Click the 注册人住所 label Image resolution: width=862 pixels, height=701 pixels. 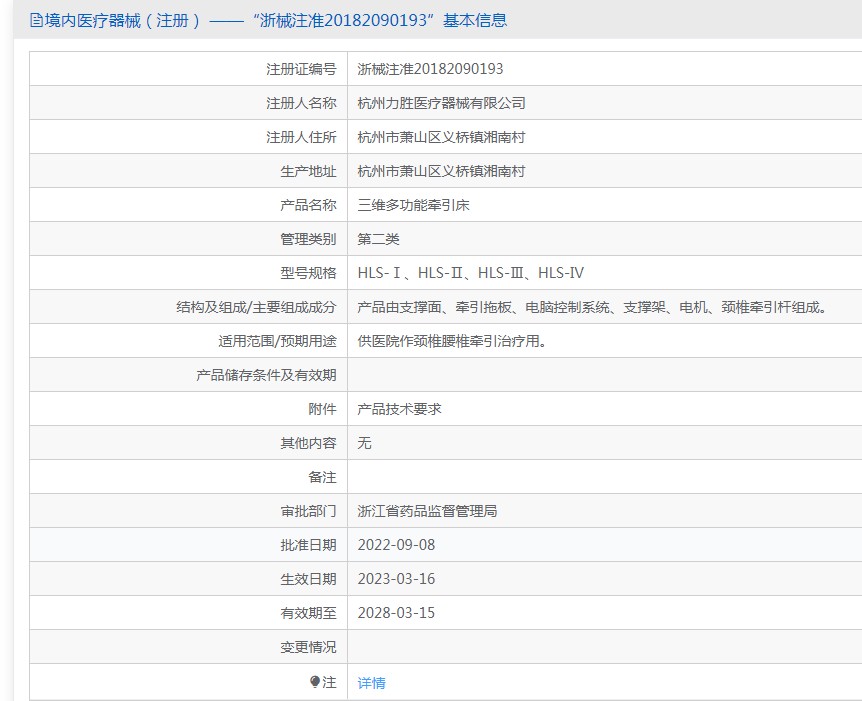pos(301,137)
